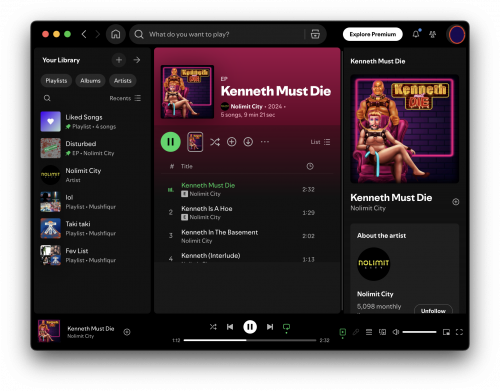
Task: Click Explore Premium button
Action: pos(373,34)
